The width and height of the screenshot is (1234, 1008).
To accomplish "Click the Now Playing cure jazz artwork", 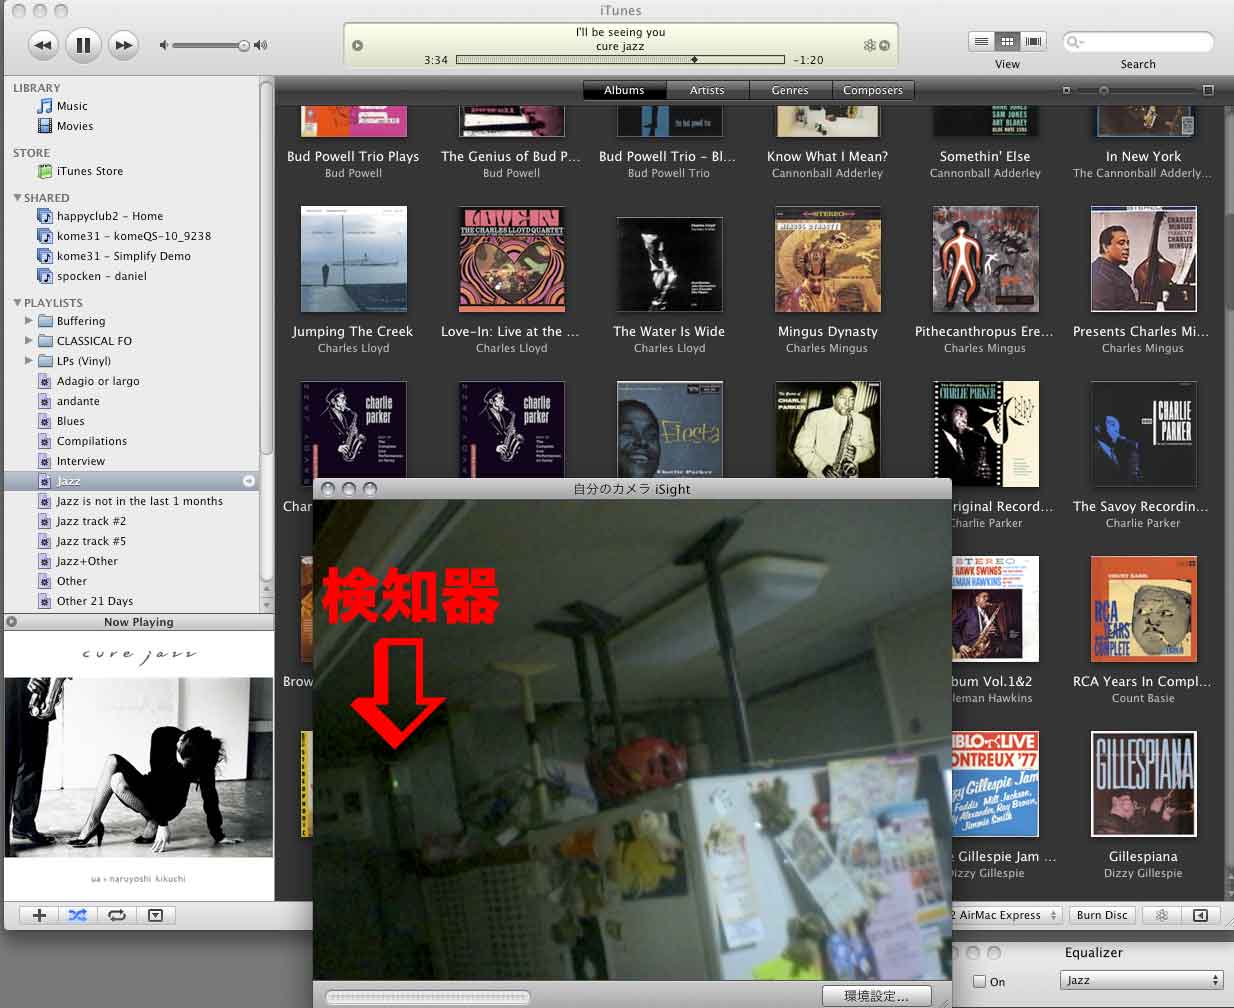I will (x=139, y=766).
